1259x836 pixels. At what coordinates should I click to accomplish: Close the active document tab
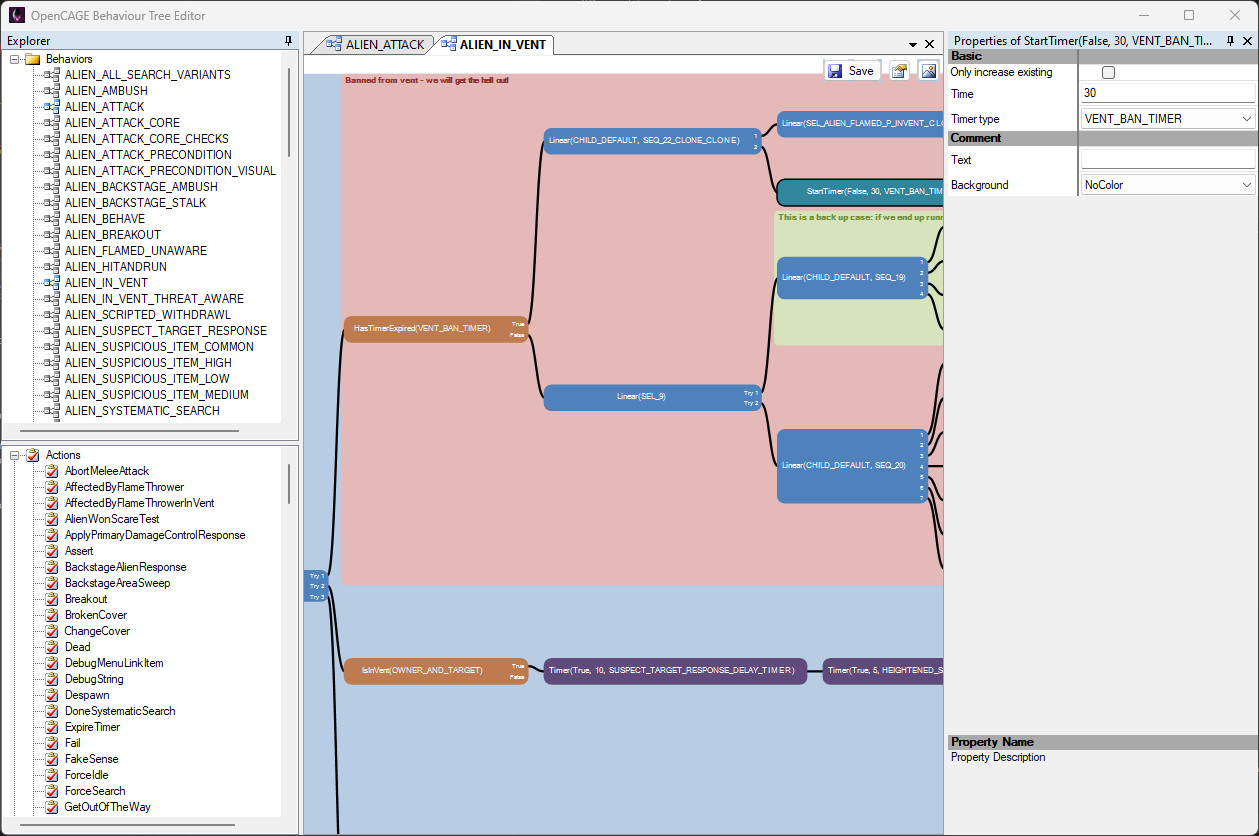tap(930, 45)
